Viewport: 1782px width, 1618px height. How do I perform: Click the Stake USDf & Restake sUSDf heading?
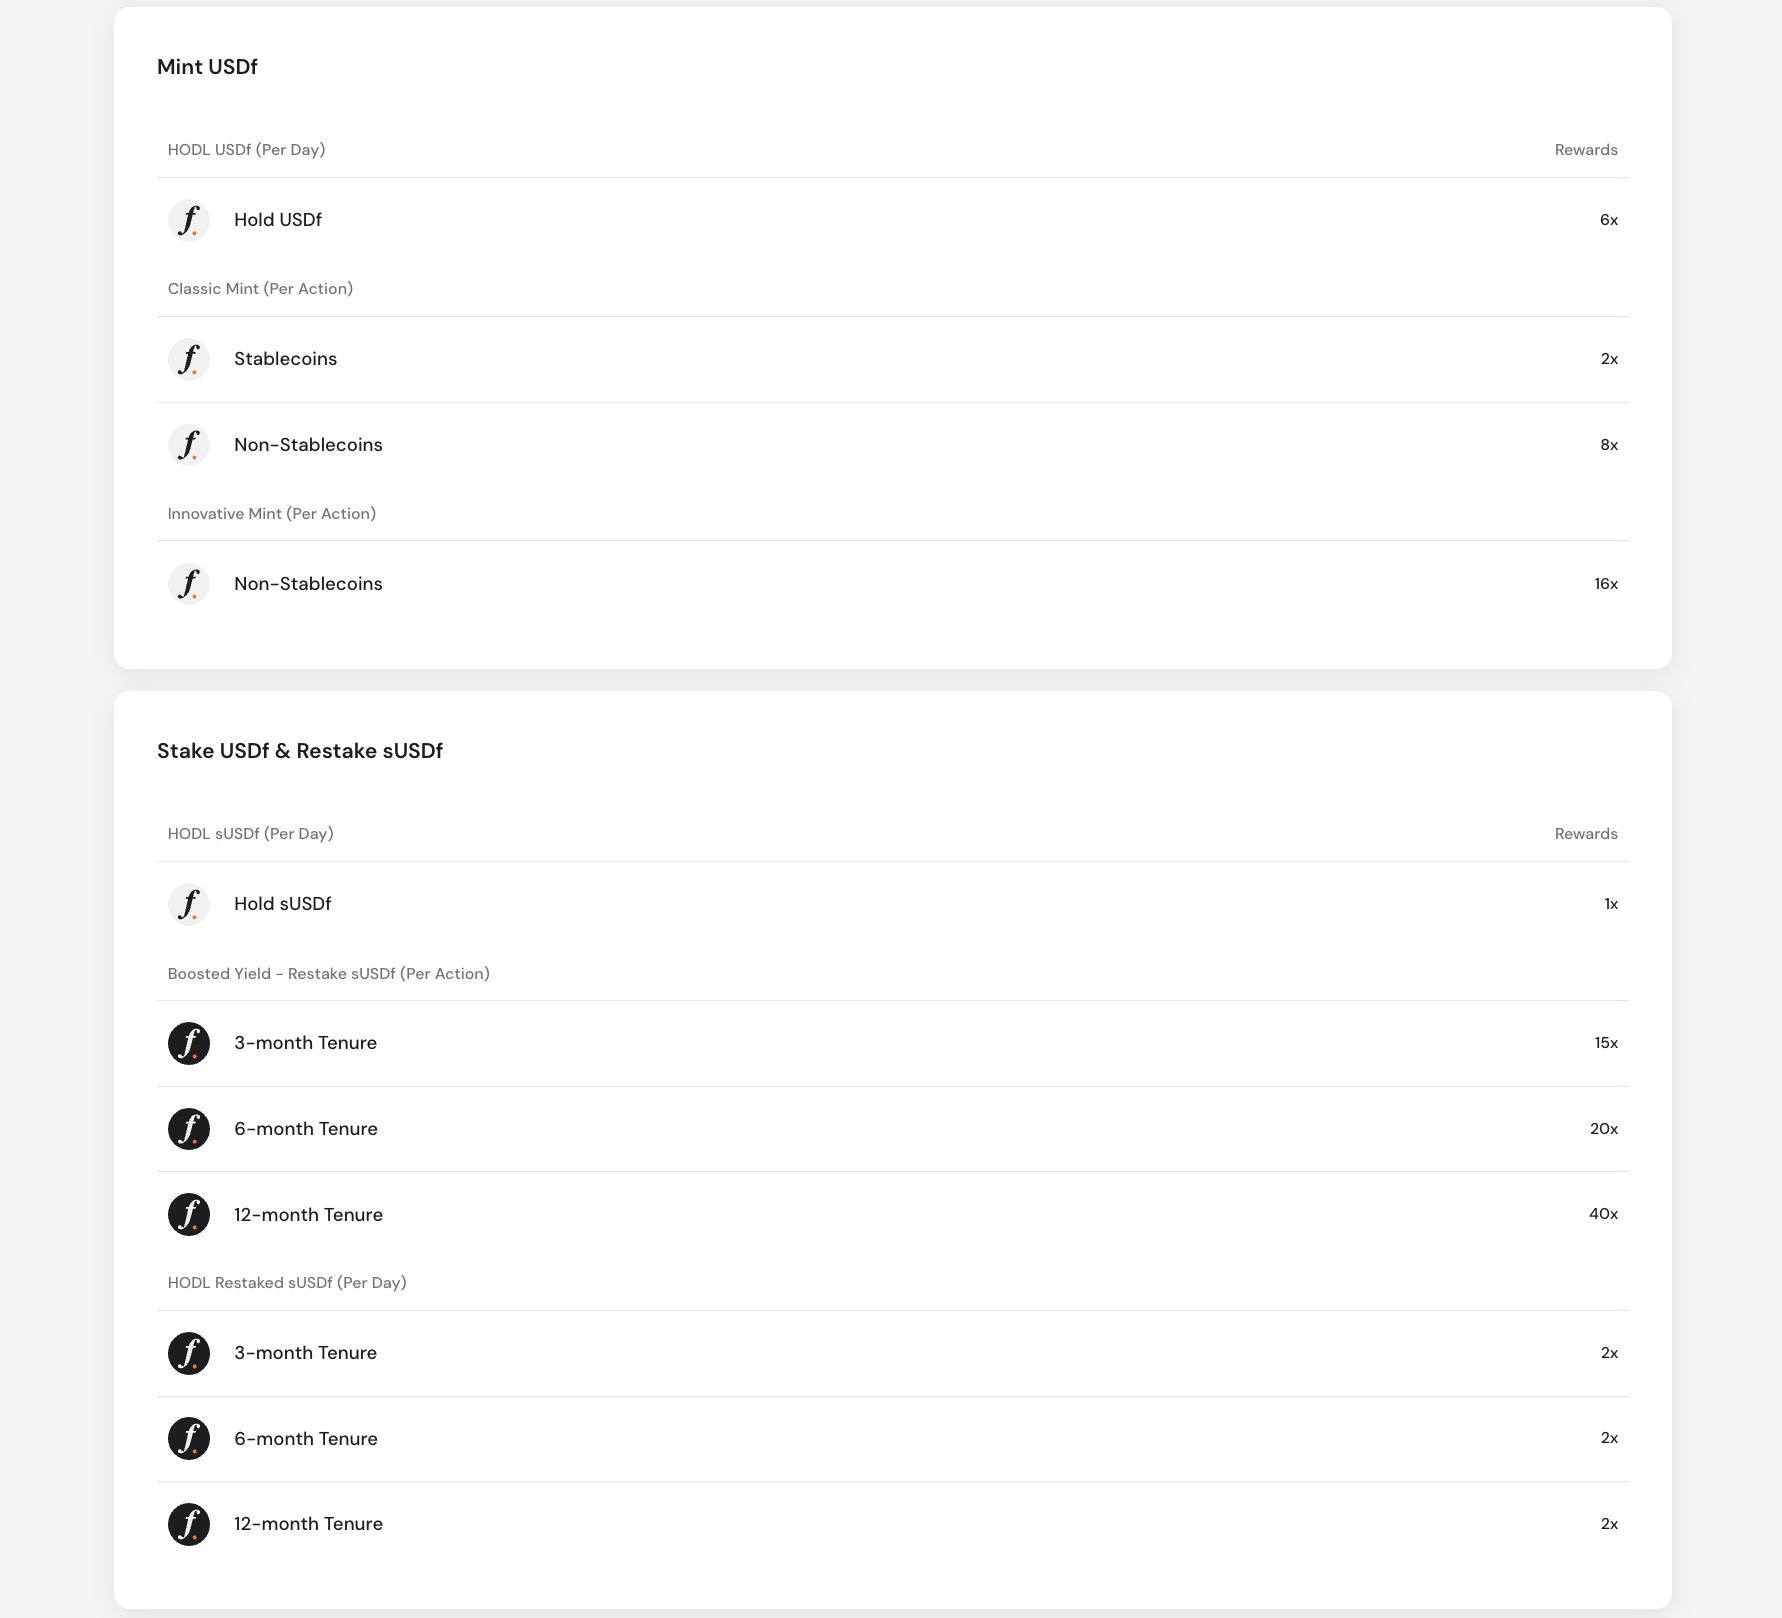(x=300, y=751)
